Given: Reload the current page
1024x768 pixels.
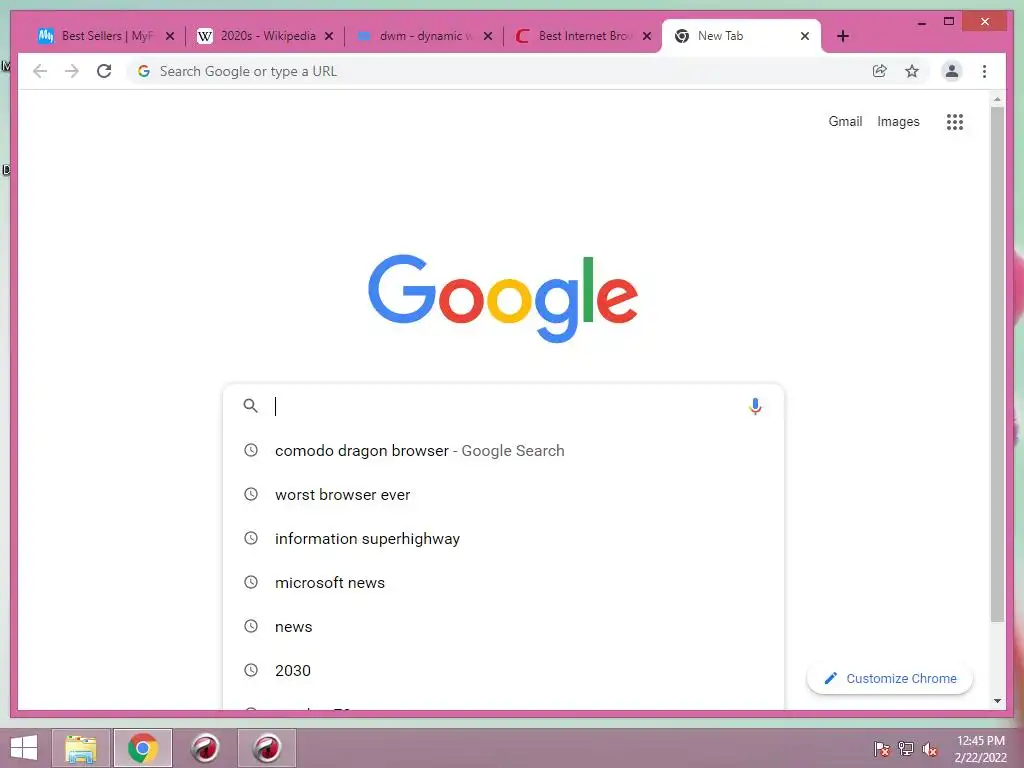Looking at the screenshot, I should (x=104, y=71).
